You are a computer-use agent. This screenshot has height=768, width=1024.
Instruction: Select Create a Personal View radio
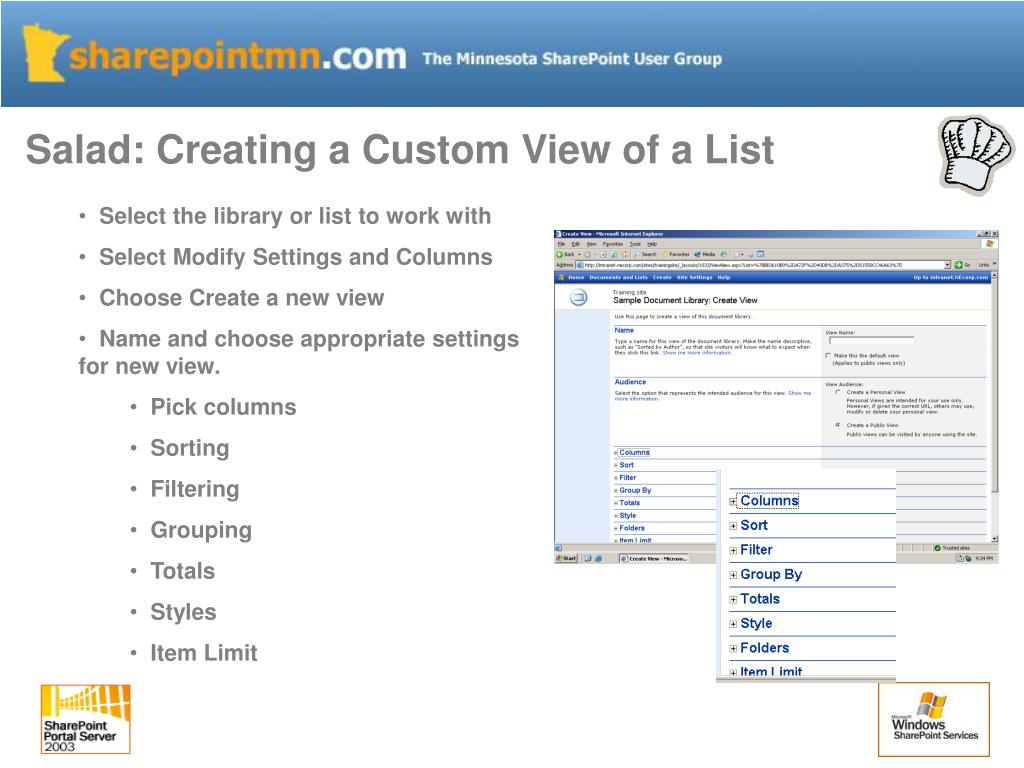click(838, 392)
